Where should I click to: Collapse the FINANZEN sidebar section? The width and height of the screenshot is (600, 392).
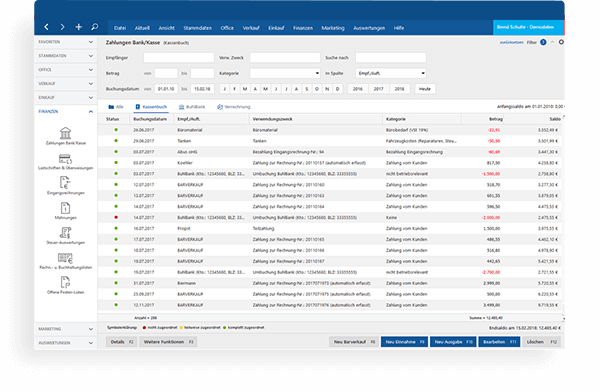65,111
